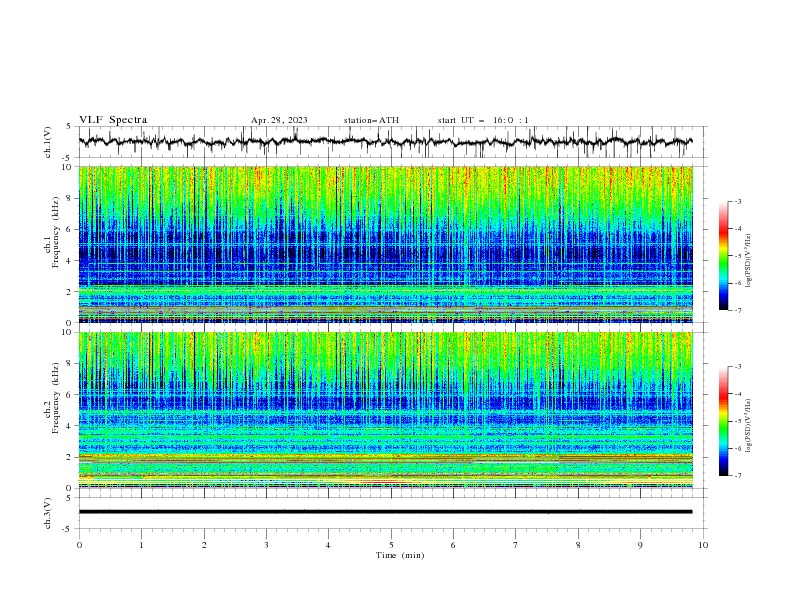The height and width of the screenshot is (612, 792).
Task: Click the log(PSD) label beside ch.2 color bar
Action: click(749, 426)
